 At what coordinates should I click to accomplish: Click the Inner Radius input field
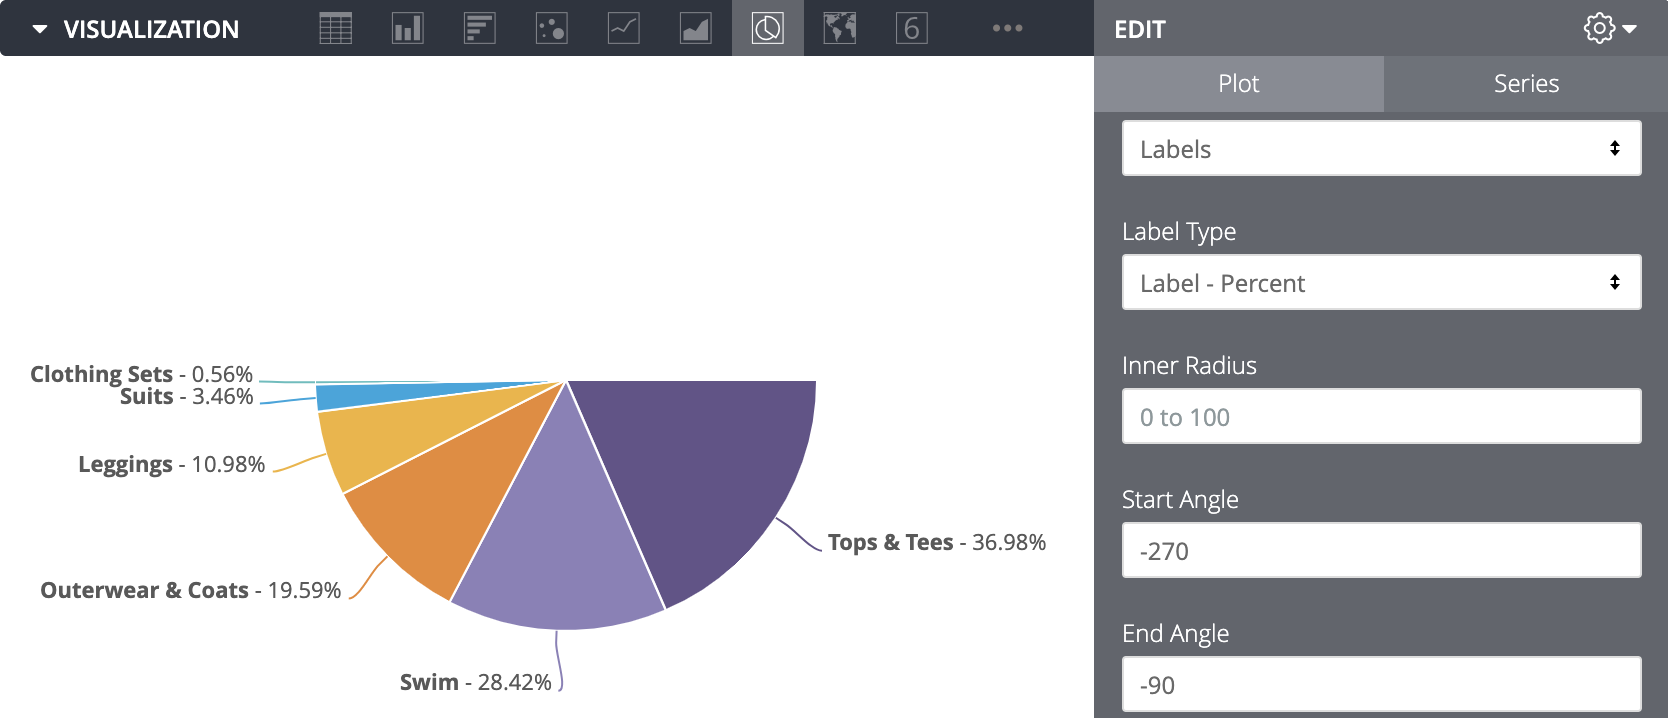[x=1381, y=417]
